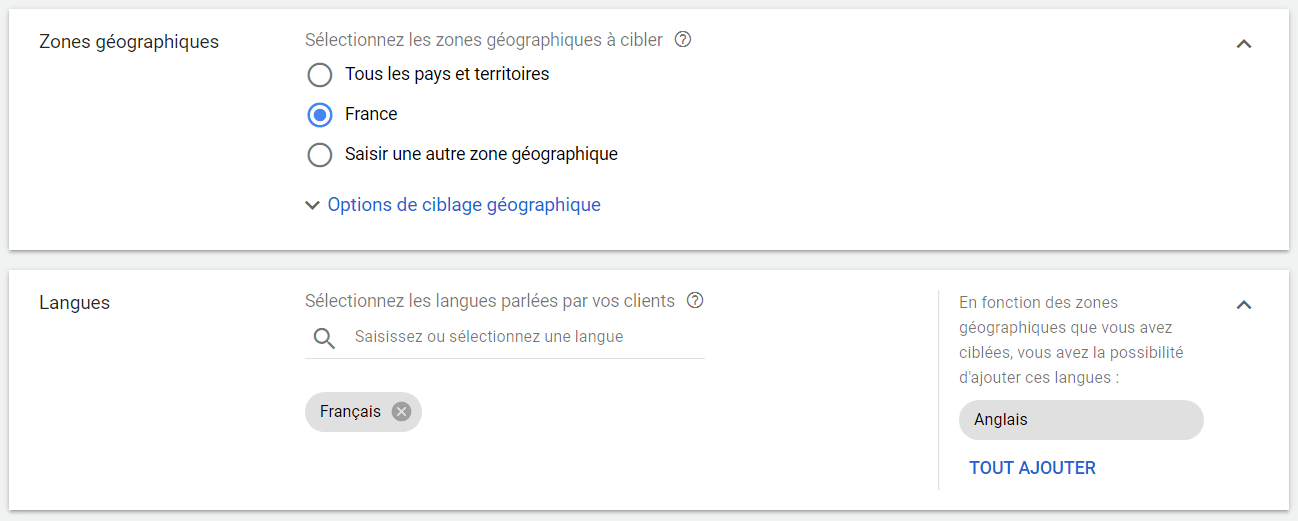The height and width of the screenshot is (521, 1298).
Task: Click the Français chip label
Action: click(350, 412)
